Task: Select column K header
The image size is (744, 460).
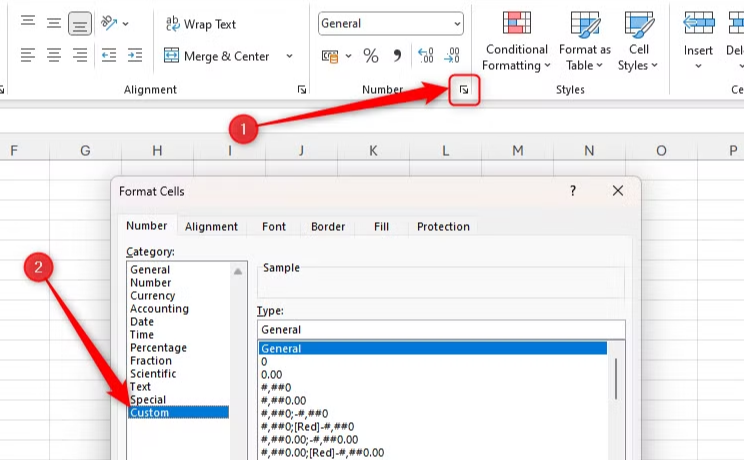Action: pyautogui.click(x=373, y=151)
